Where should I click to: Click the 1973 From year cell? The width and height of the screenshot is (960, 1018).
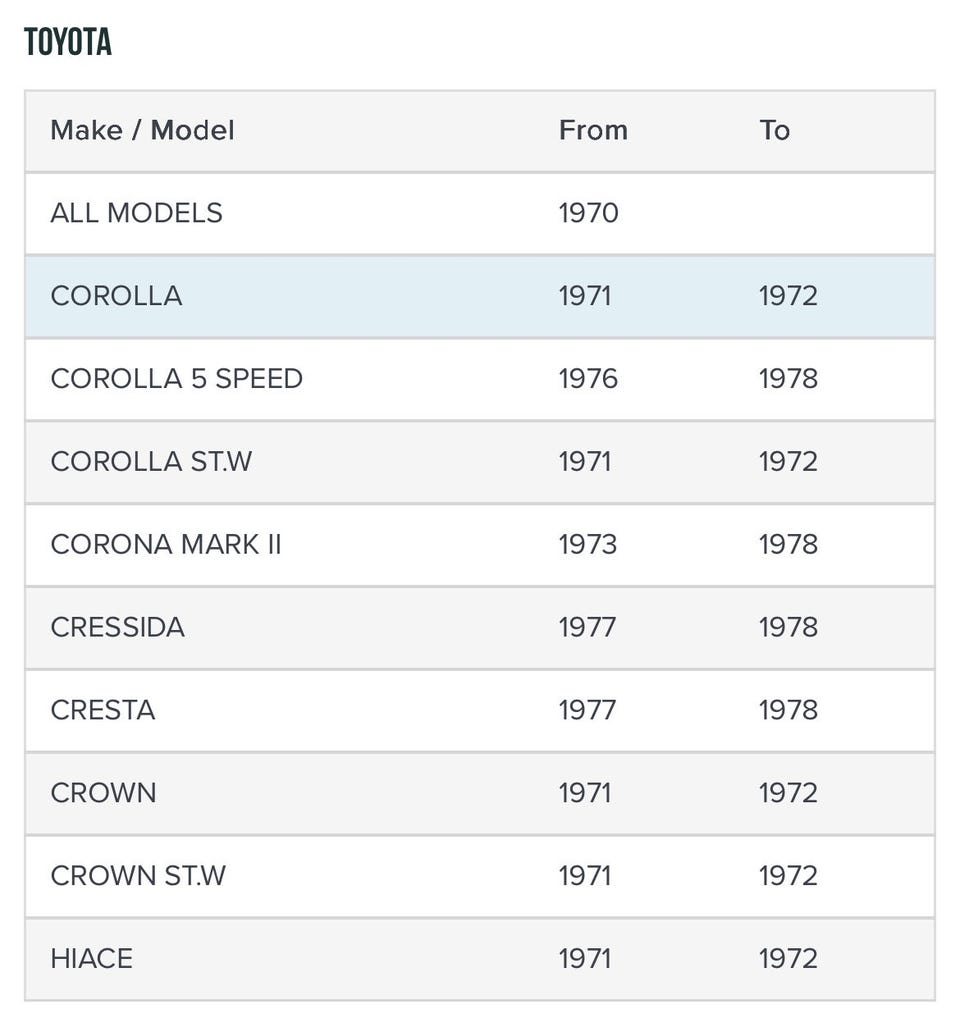coord(588,545)
